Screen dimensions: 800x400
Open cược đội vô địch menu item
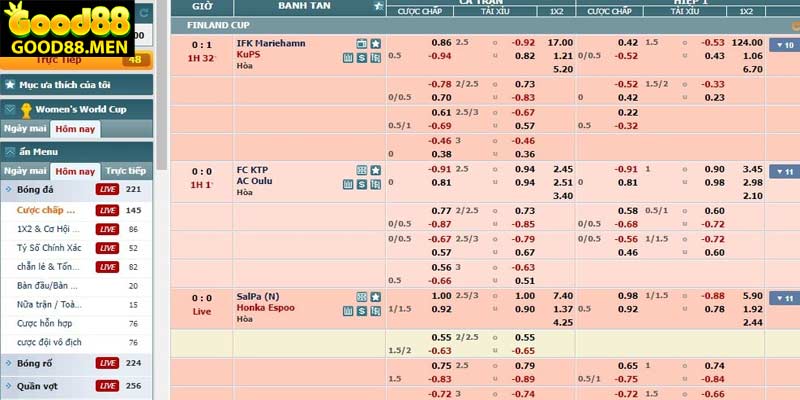coord(49,342)
